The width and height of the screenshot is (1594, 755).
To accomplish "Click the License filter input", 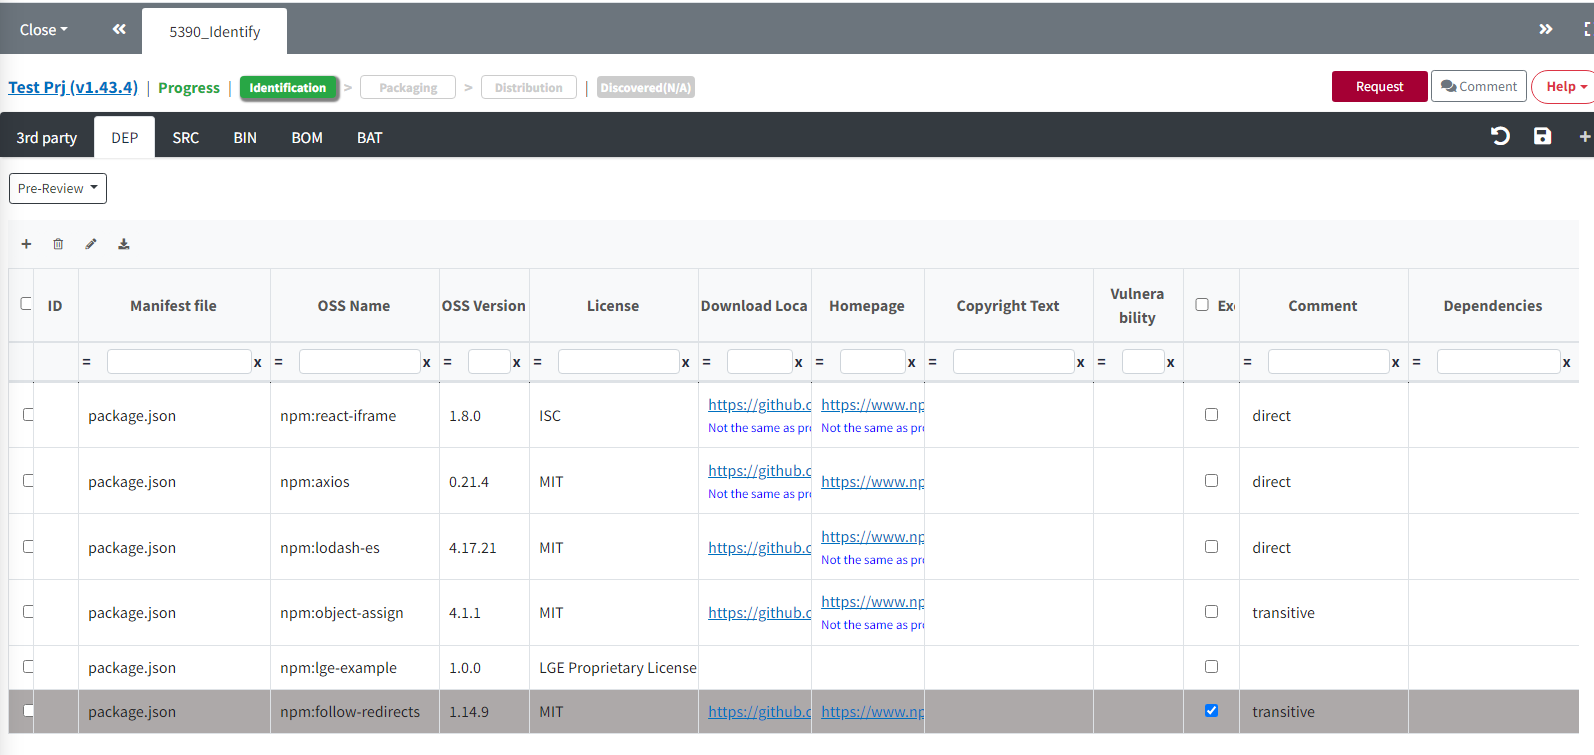I will [x=619, y=361].
